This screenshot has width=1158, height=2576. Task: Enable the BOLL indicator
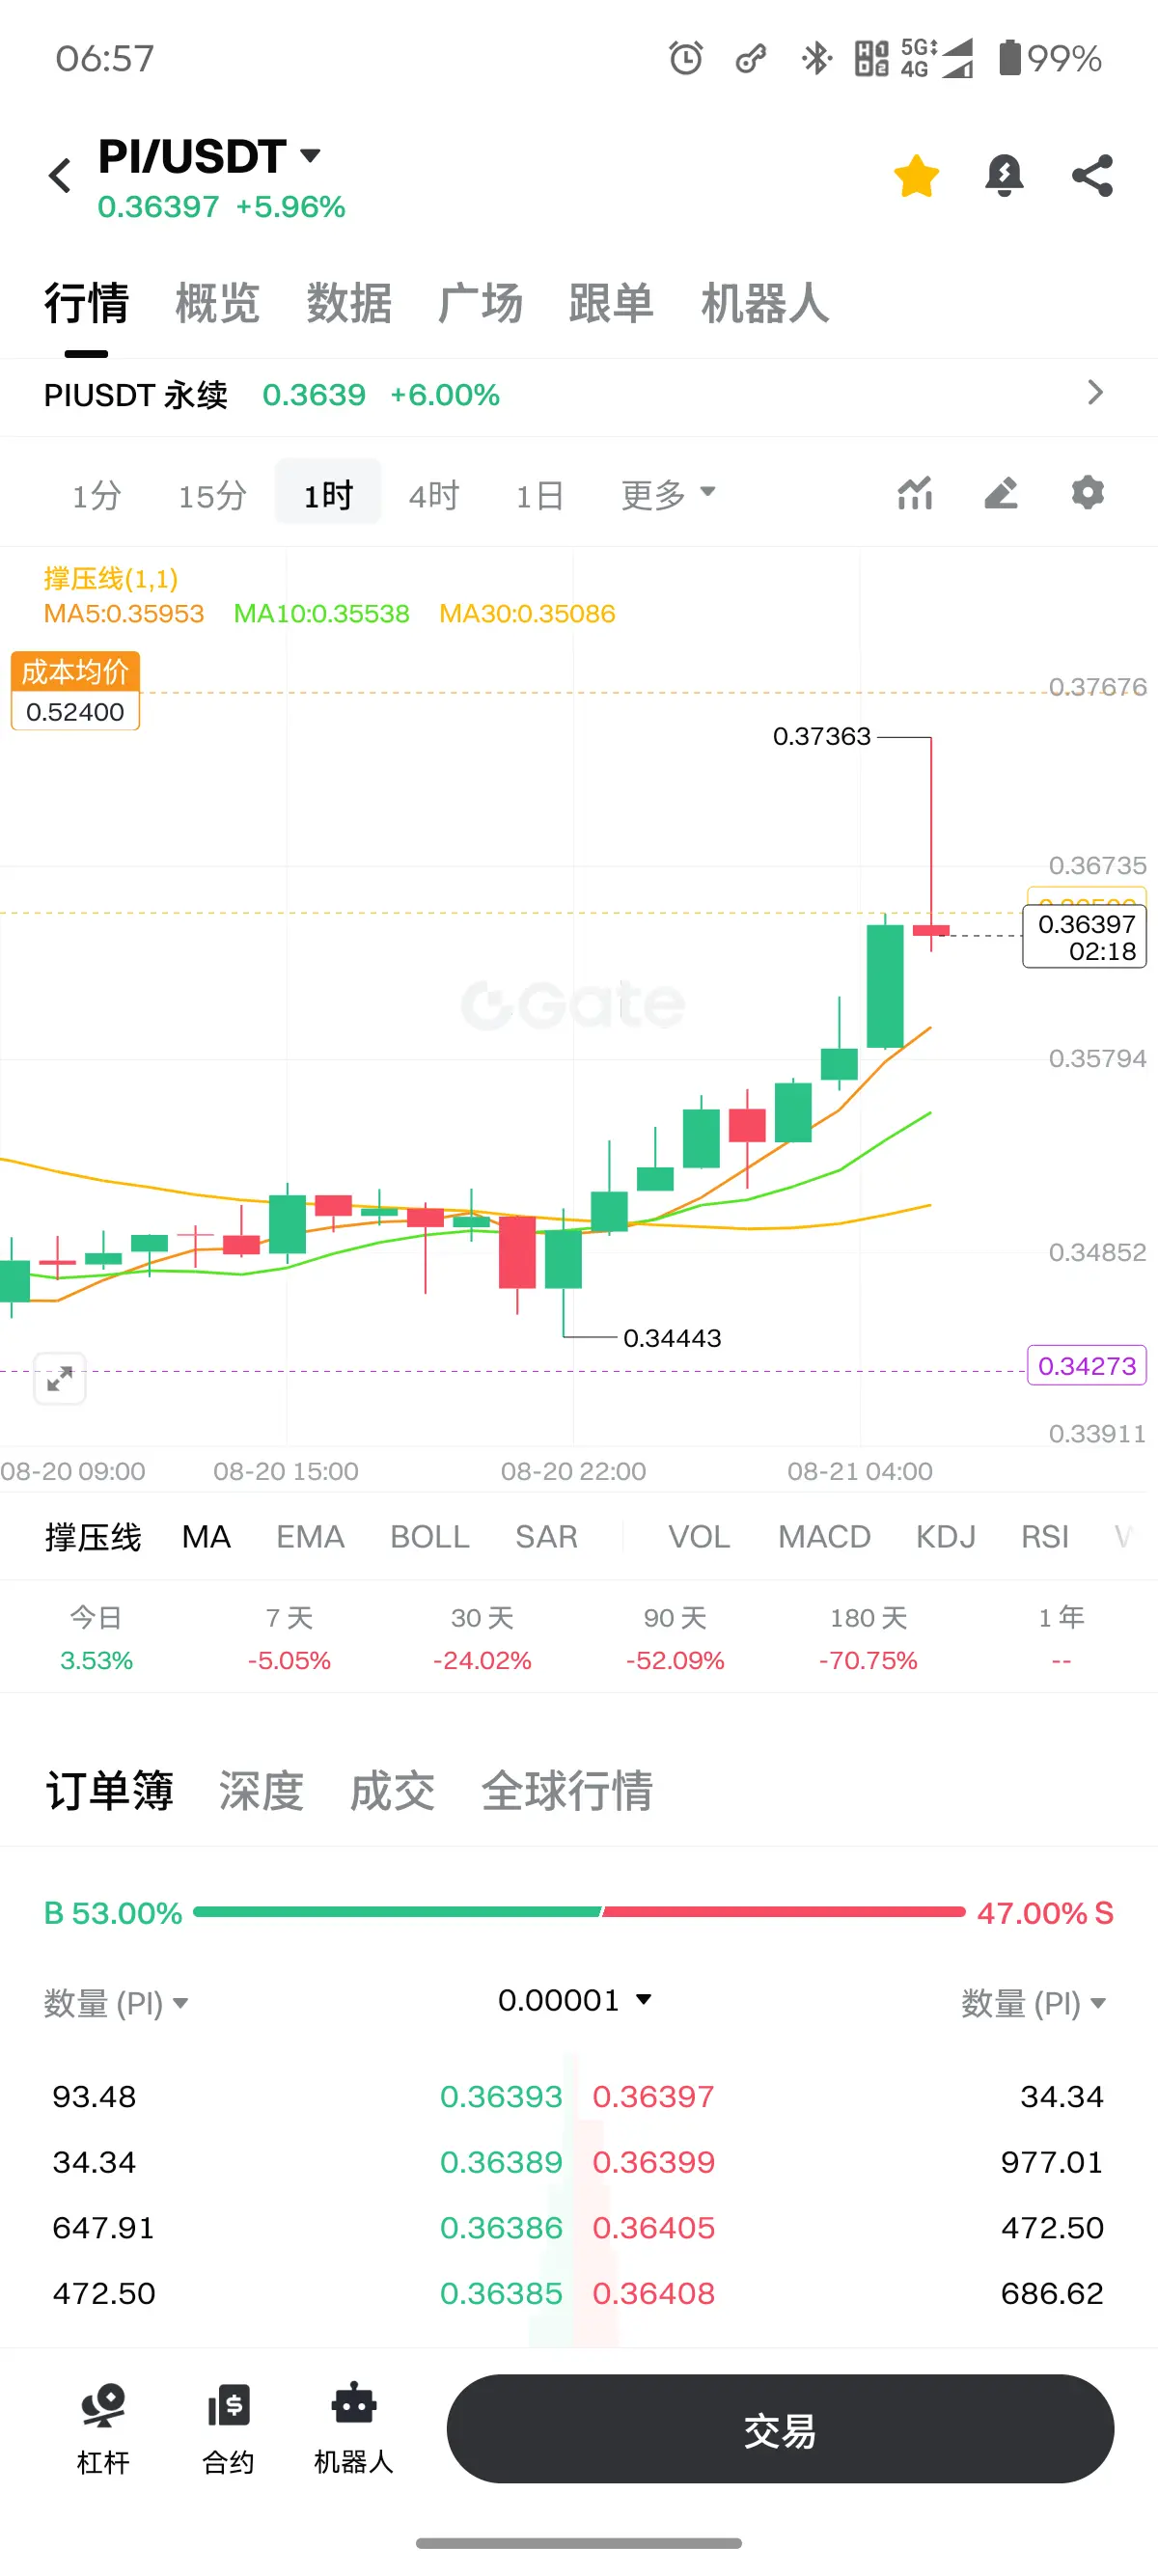pyautogui.click(x=430, y=1537)
